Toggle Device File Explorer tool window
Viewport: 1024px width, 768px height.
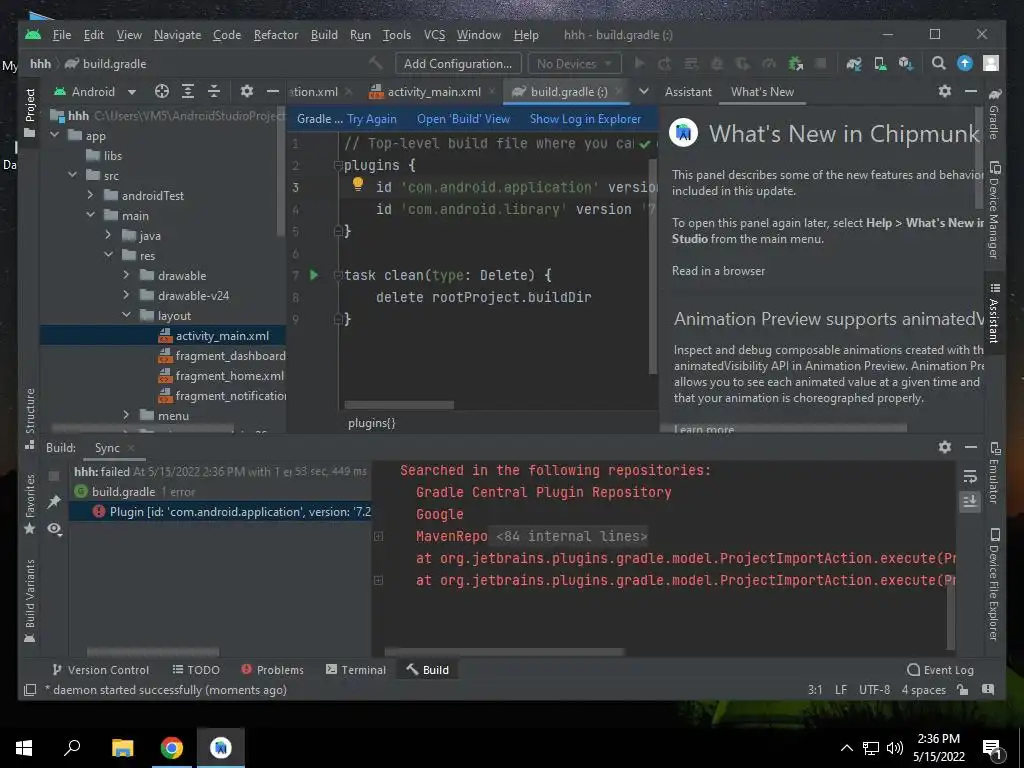click(x=994, y=584)
